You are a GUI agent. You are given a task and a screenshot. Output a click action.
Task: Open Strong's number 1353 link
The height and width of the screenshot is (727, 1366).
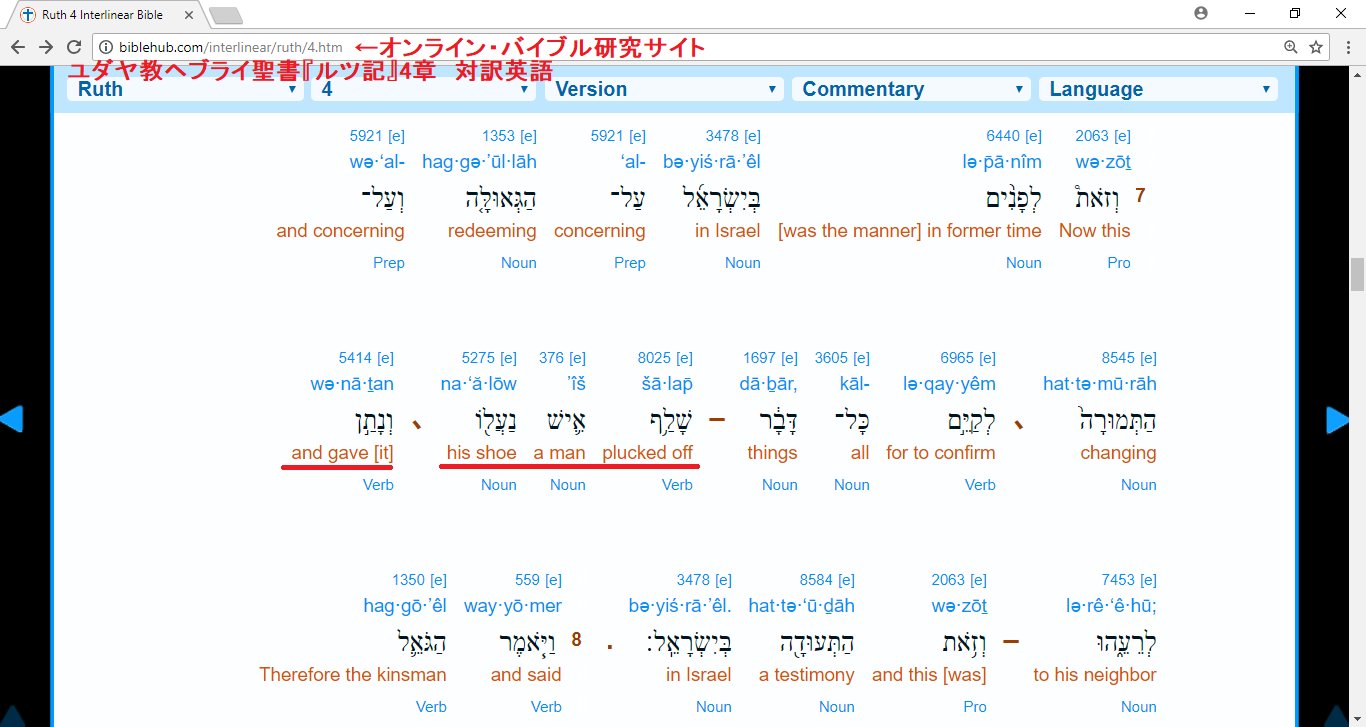click(x=498, y=136)
